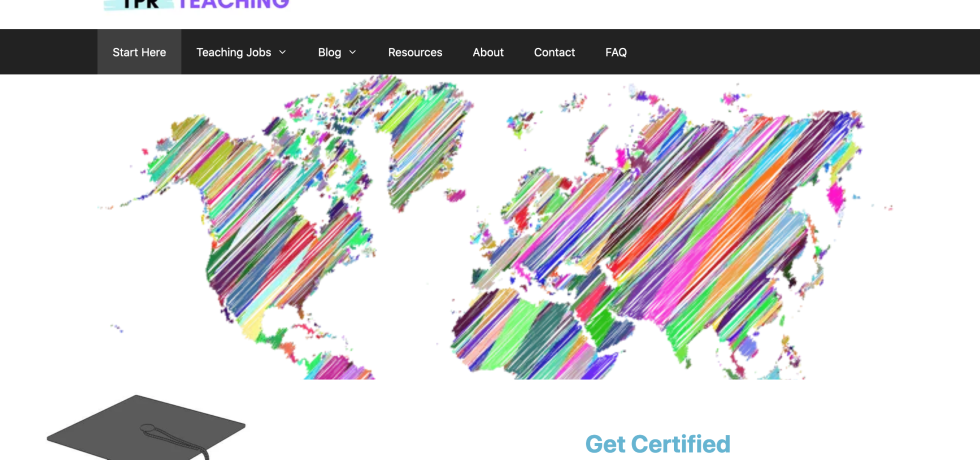Click the TPR Teaching site logo
980x460 pixels.
pos(196,5)
